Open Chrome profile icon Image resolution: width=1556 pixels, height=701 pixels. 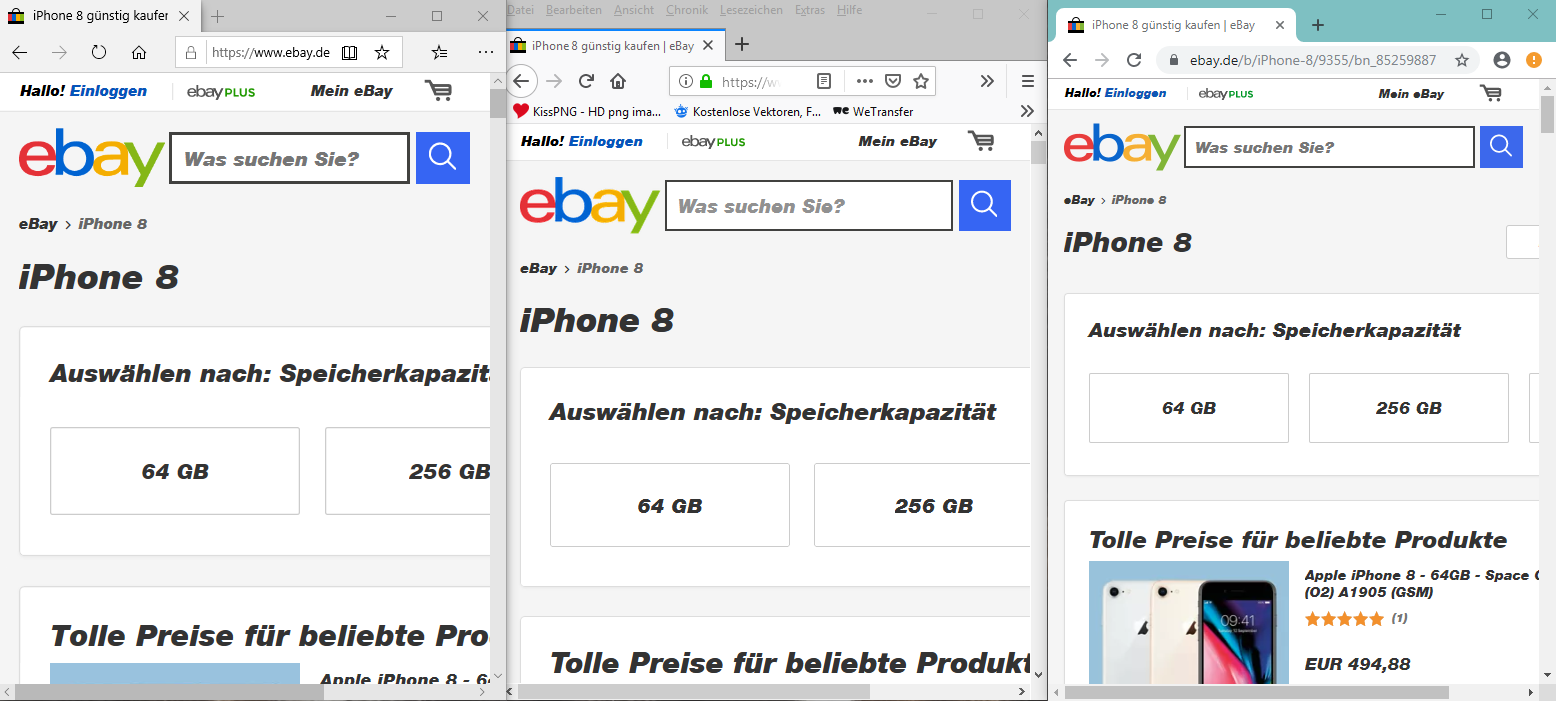point(1501,60)
